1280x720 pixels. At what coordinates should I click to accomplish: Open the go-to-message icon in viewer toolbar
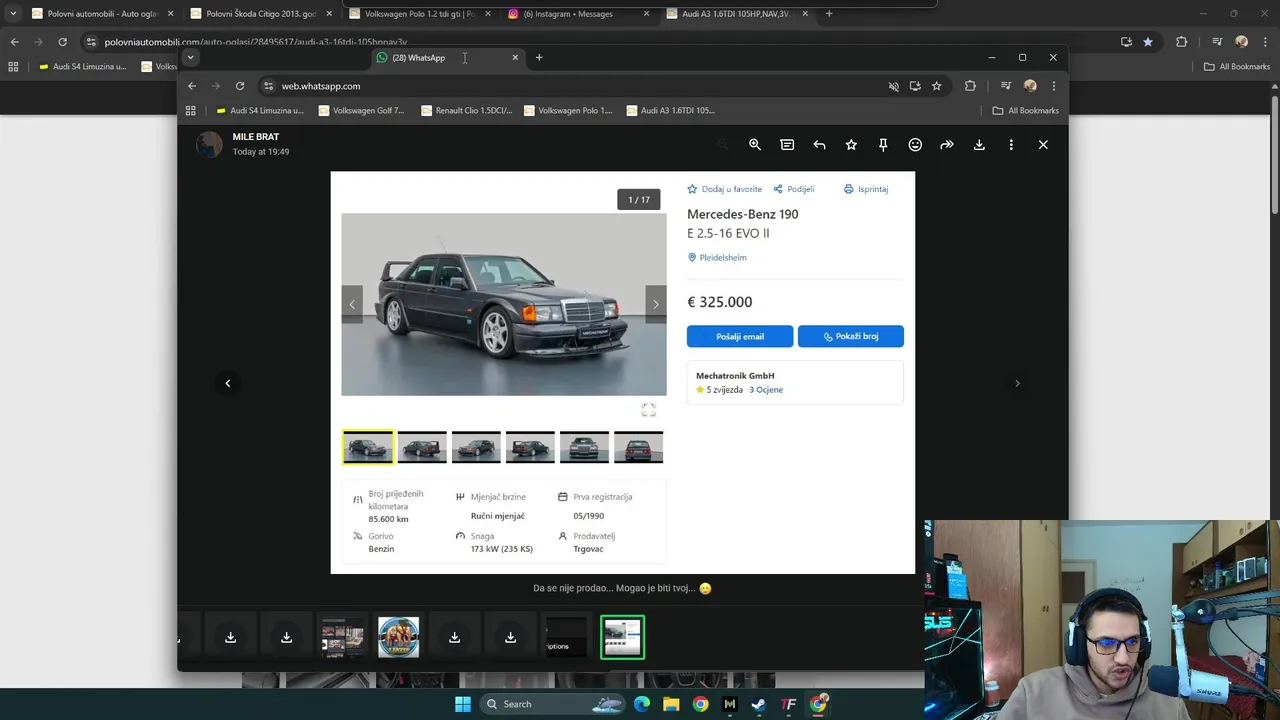(787, 145)
